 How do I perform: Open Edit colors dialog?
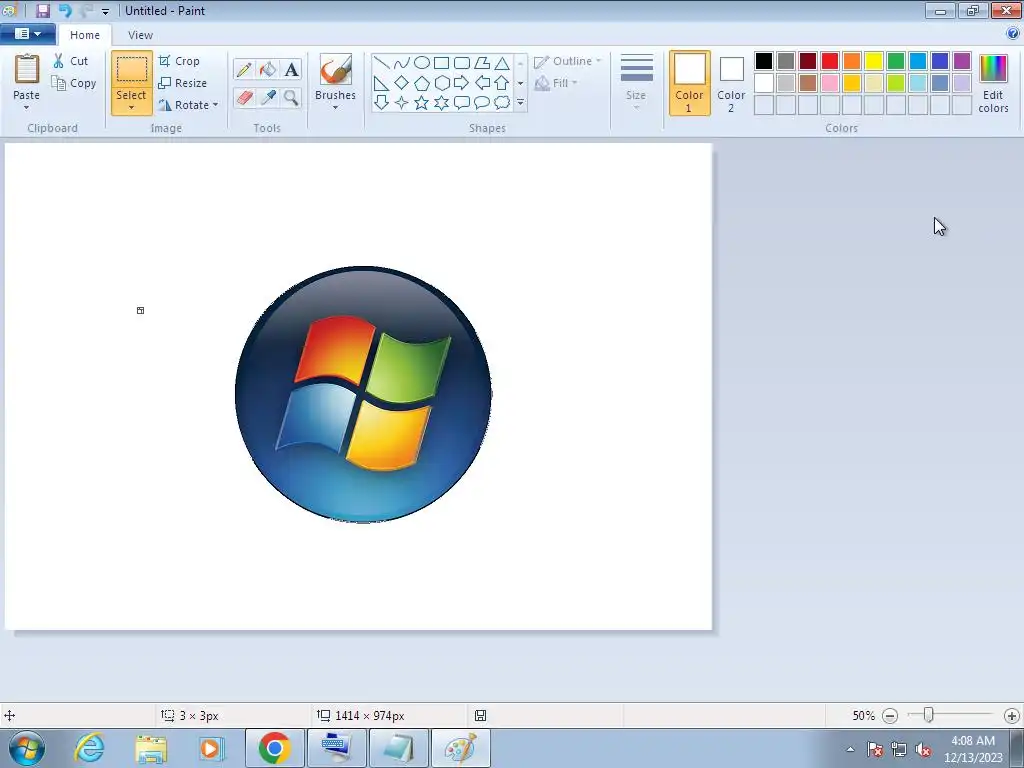coord(993,84)
